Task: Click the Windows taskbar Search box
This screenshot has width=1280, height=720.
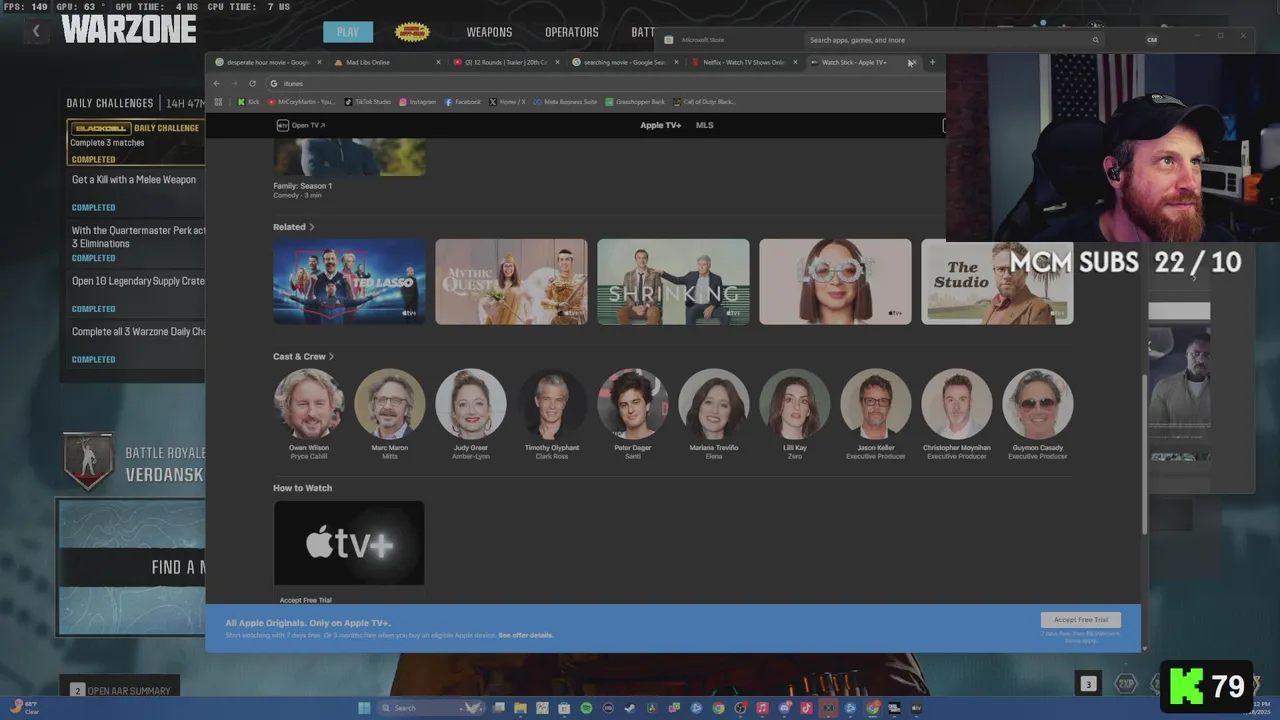Action: click(x=432, y=708)
